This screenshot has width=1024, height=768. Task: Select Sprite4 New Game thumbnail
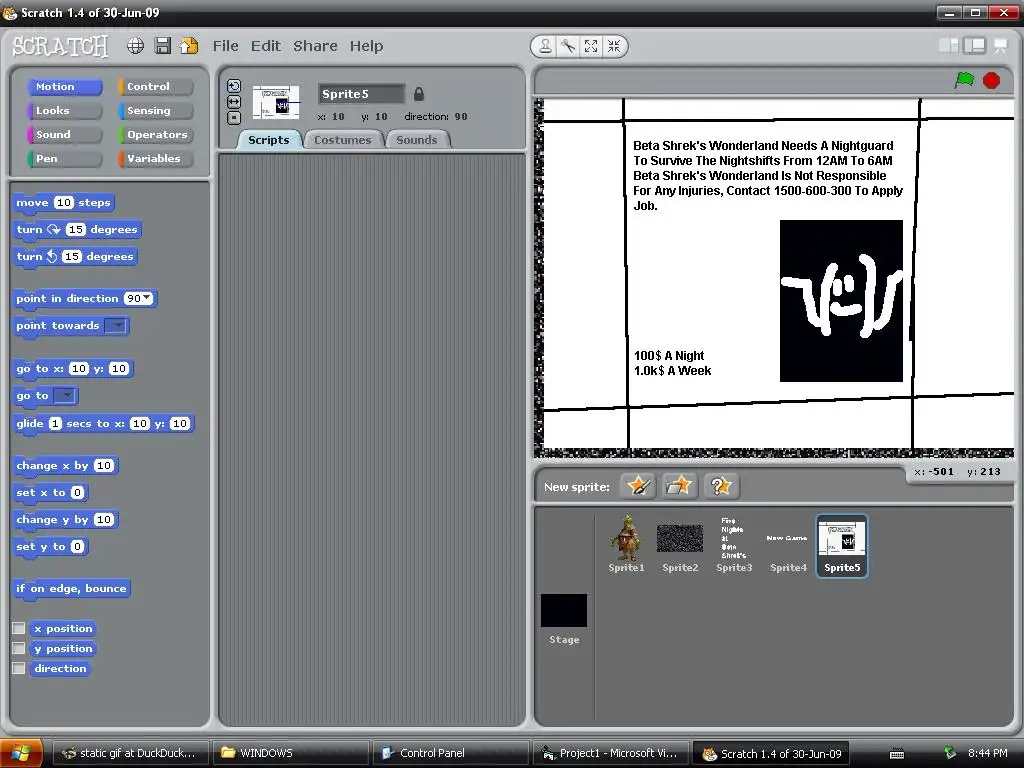coord(788,545)
